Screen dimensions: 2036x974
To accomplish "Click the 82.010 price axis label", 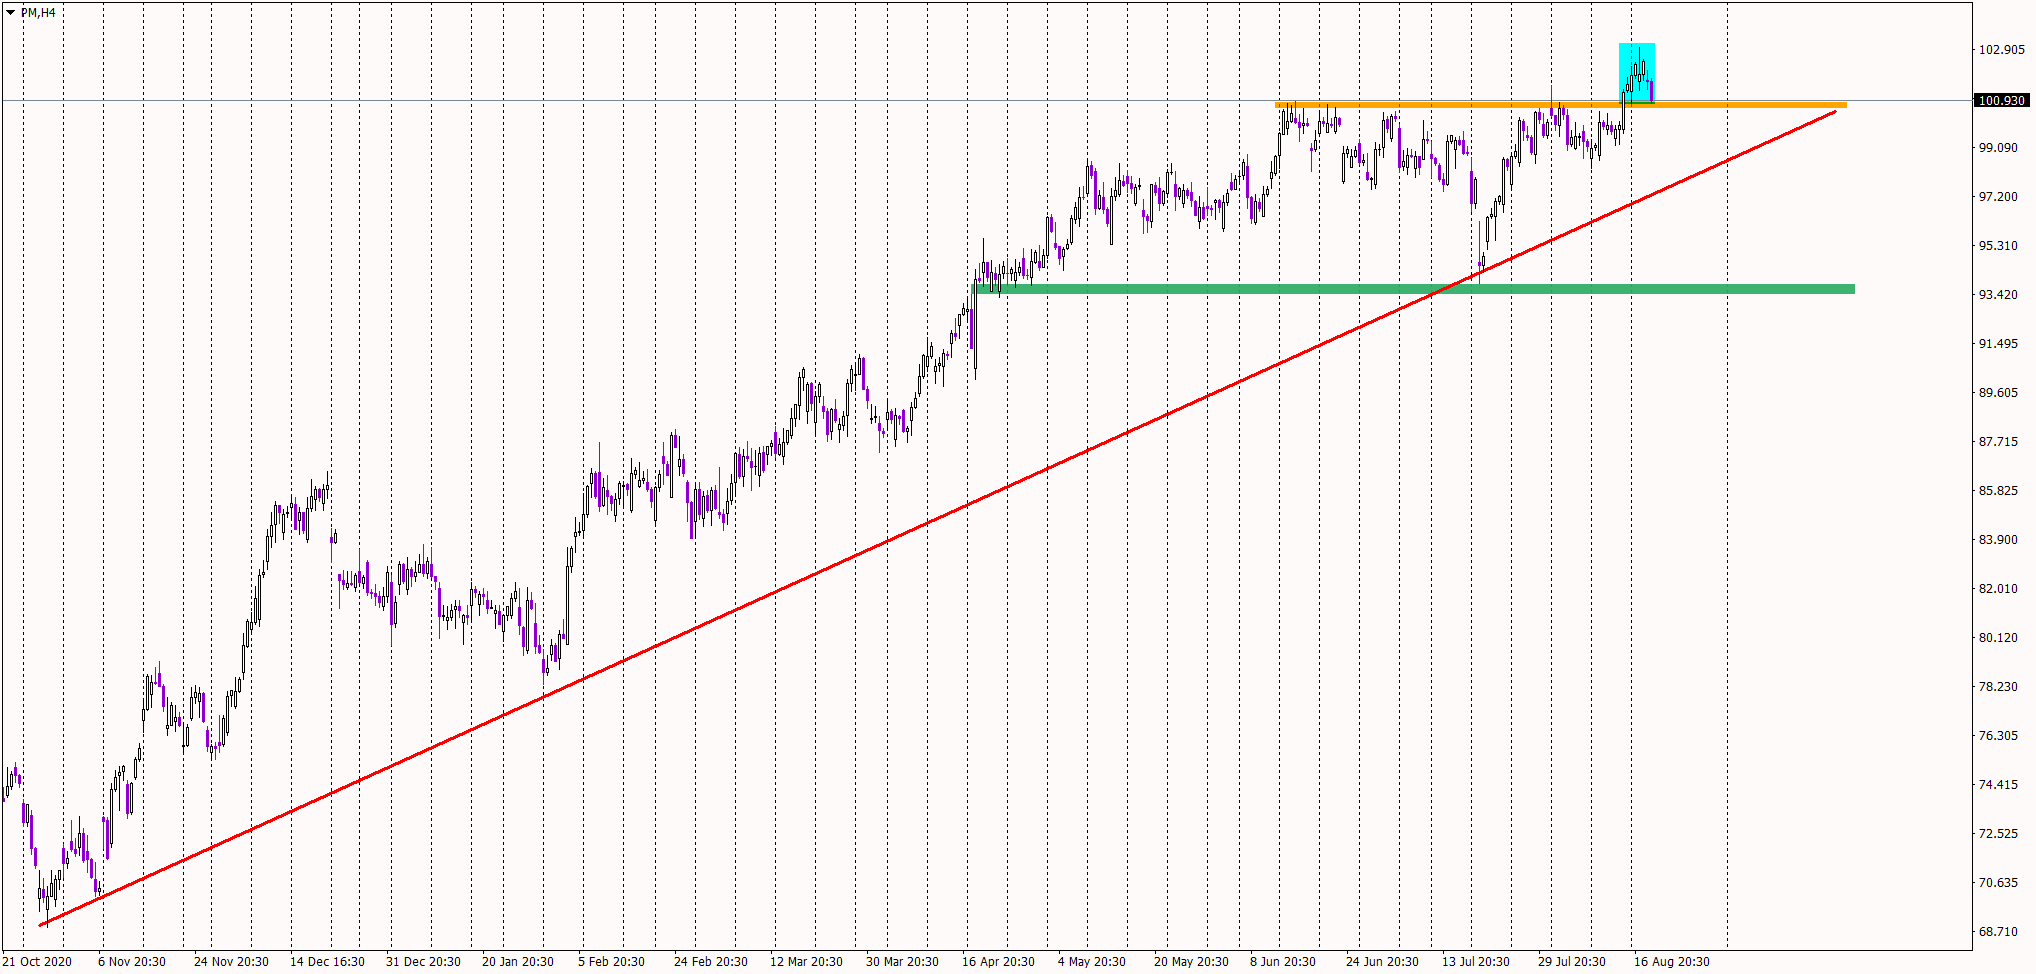I will pos(1998,589).
